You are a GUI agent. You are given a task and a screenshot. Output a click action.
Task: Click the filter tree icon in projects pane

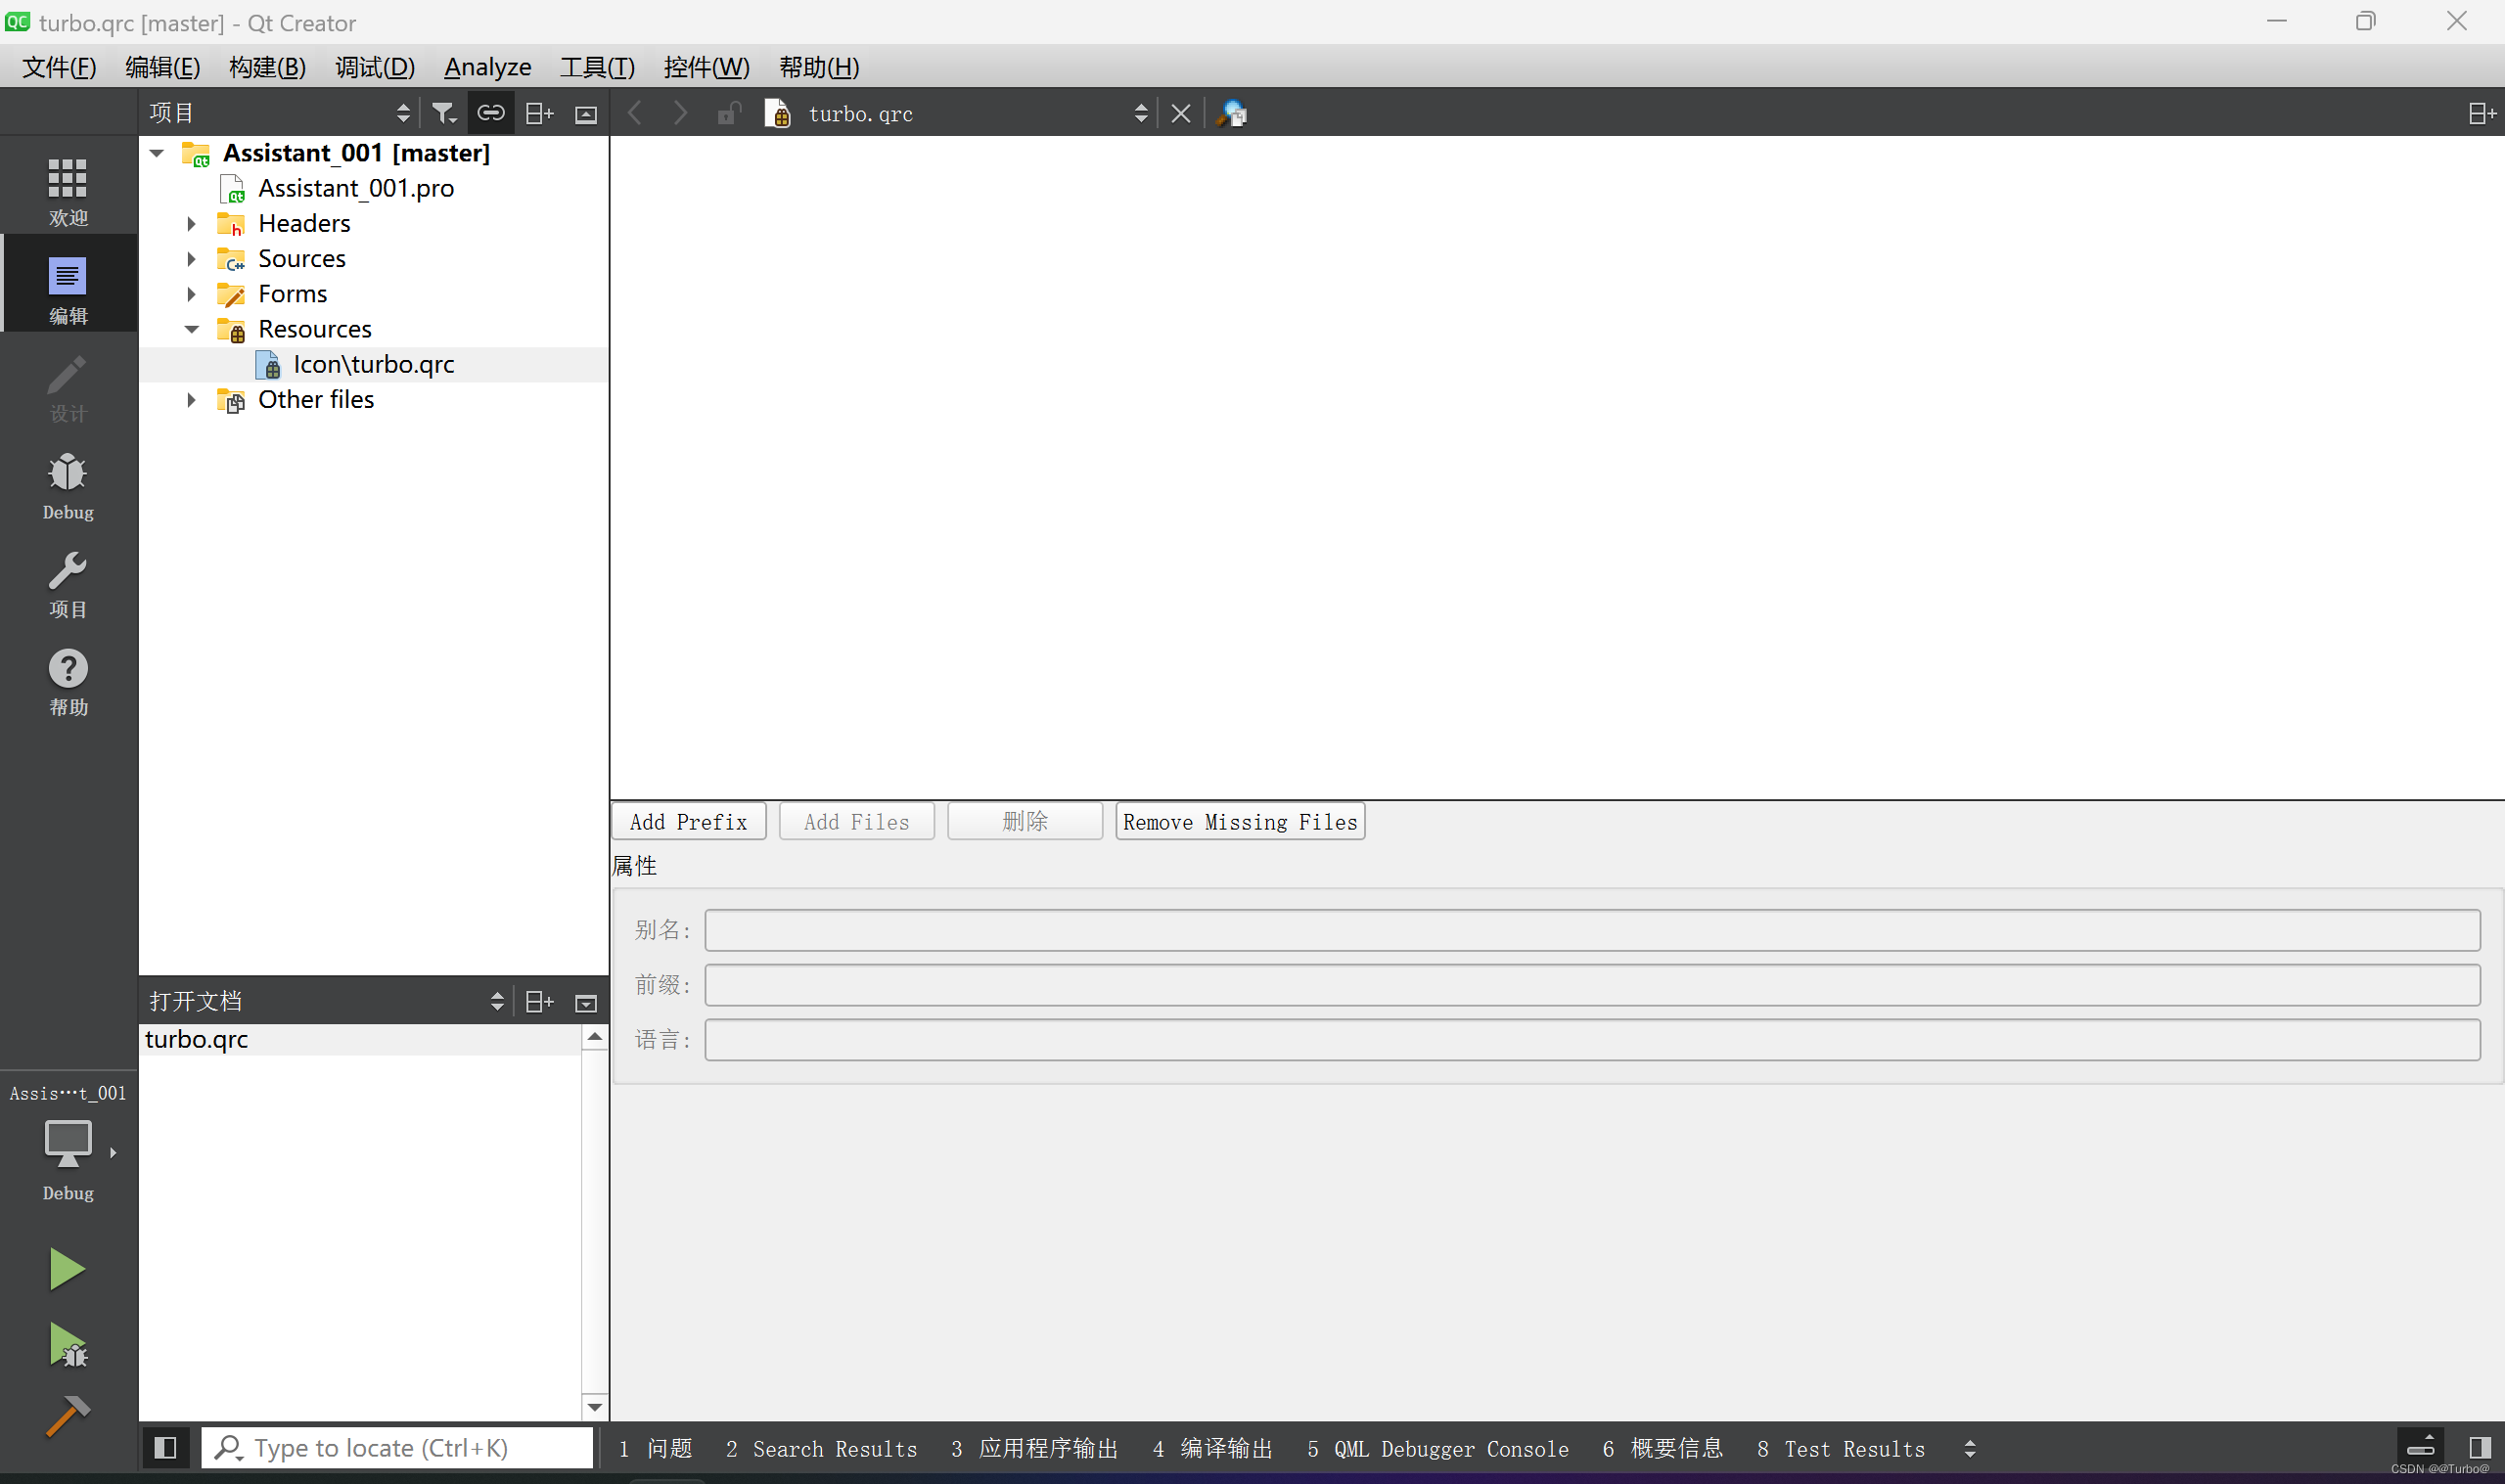[444, 112]
